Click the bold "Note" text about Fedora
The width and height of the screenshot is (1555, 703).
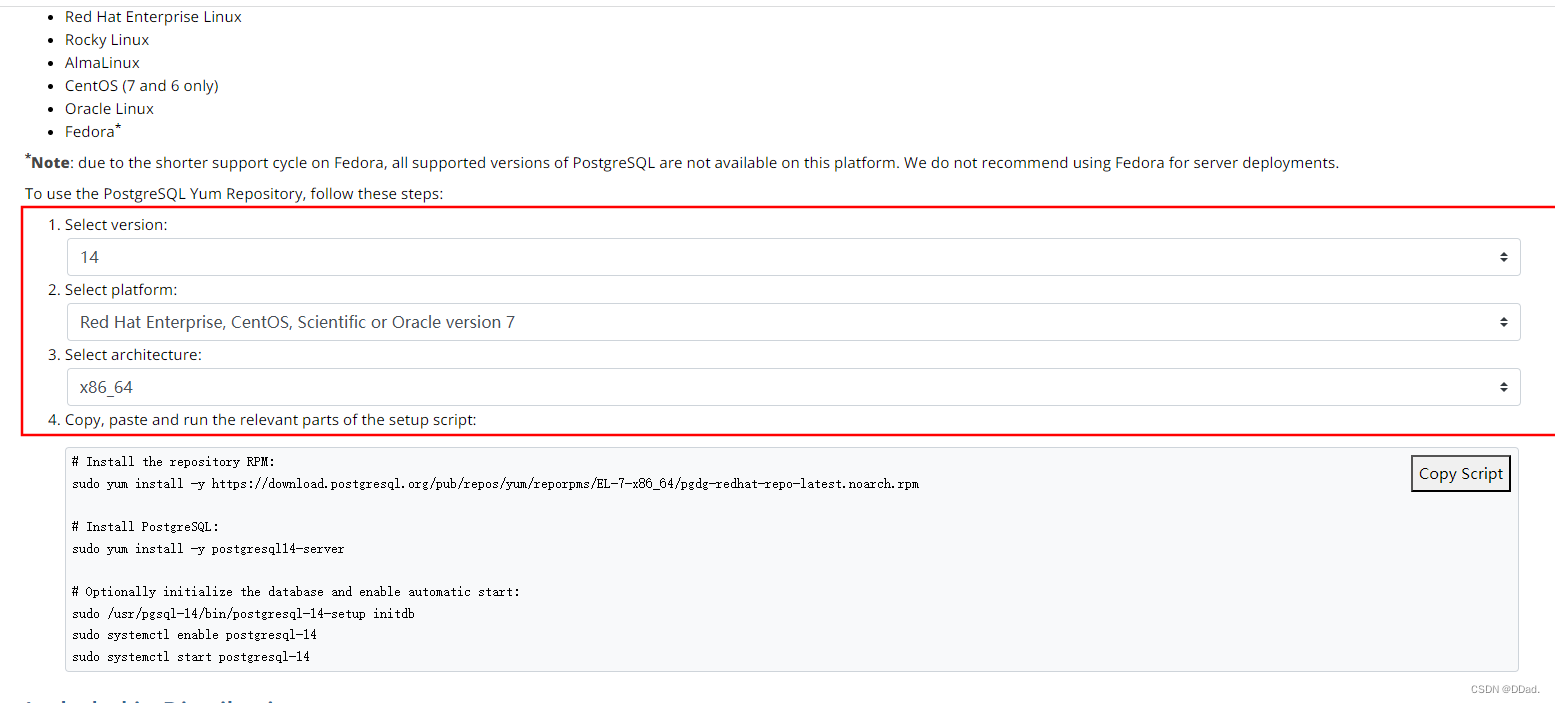coord(50,162)
